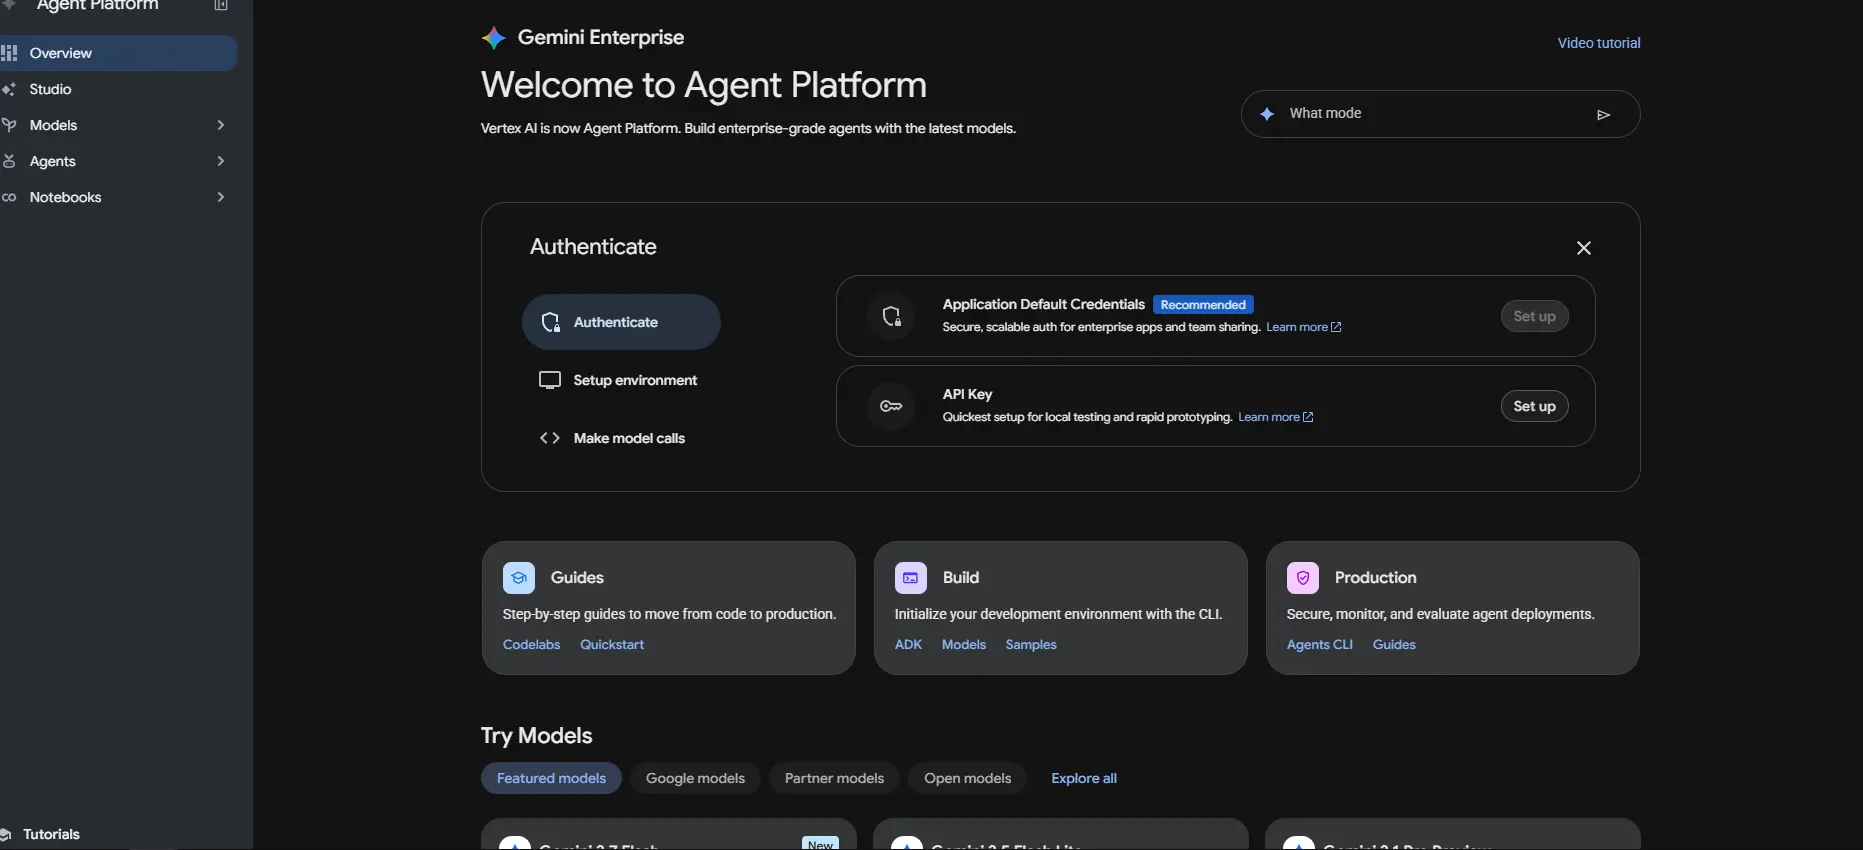This screenshot has height=850, width=1863.
Task: Click the Build card title
Action: 961,578
